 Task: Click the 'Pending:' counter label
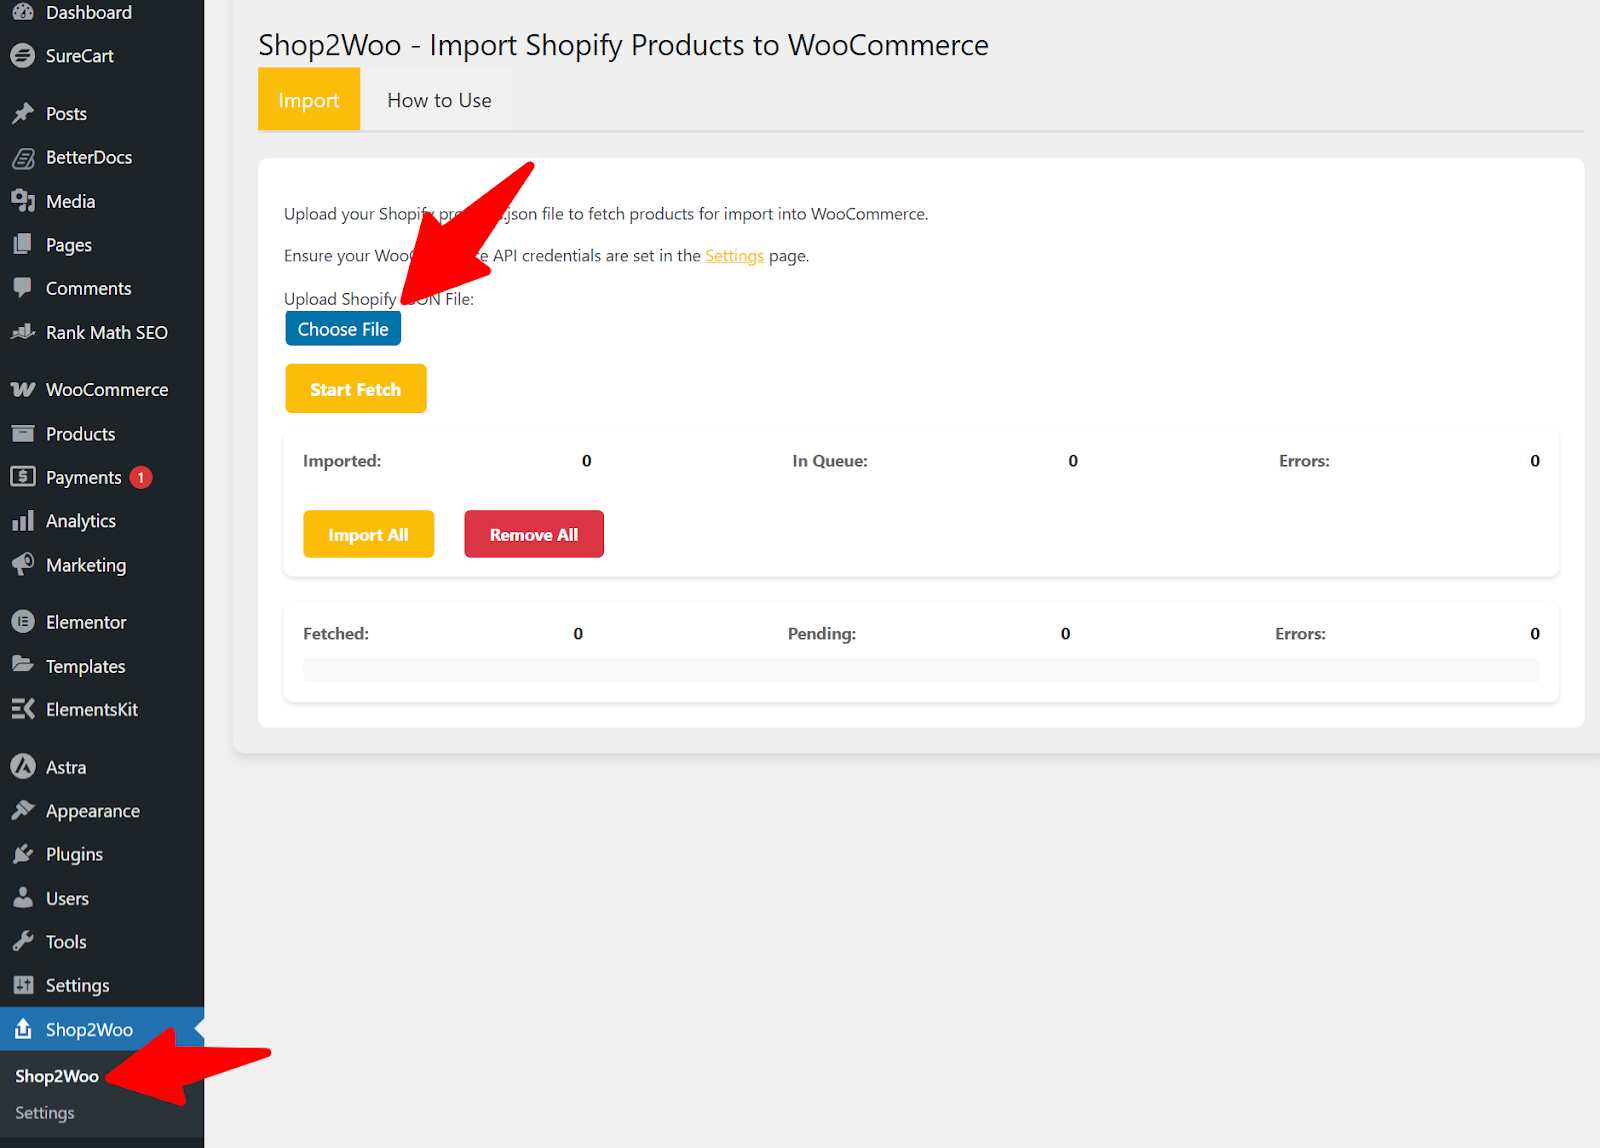[x=822, y=634]
